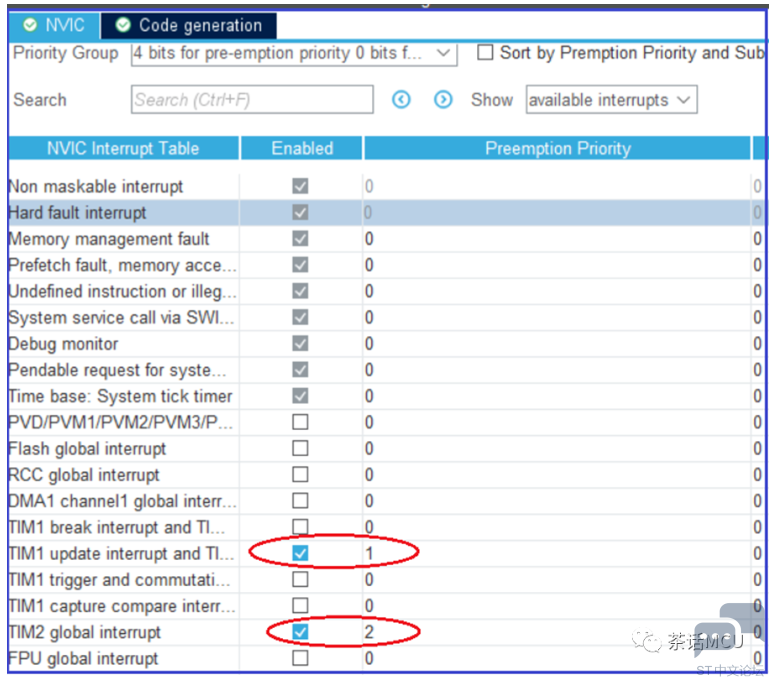Select the RCC global interrupt name
Image resolution: width=773 pixels, height=686 pixels.
click(84, 475)
